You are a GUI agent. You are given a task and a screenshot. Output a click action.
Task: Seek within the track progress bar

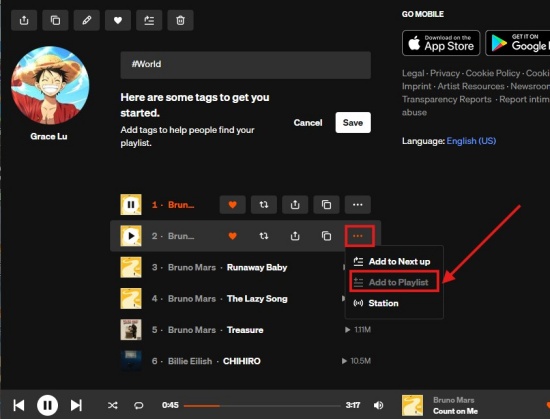[x=262, y=406]
